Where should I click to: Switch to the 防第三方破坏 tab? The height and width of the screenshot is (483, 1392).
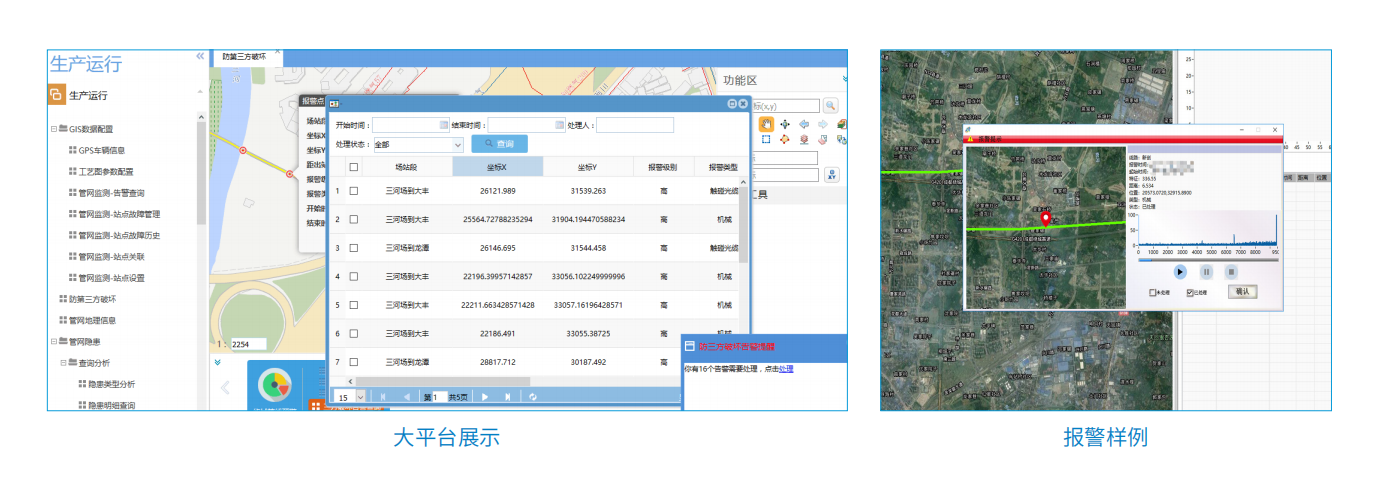(245, 58)
